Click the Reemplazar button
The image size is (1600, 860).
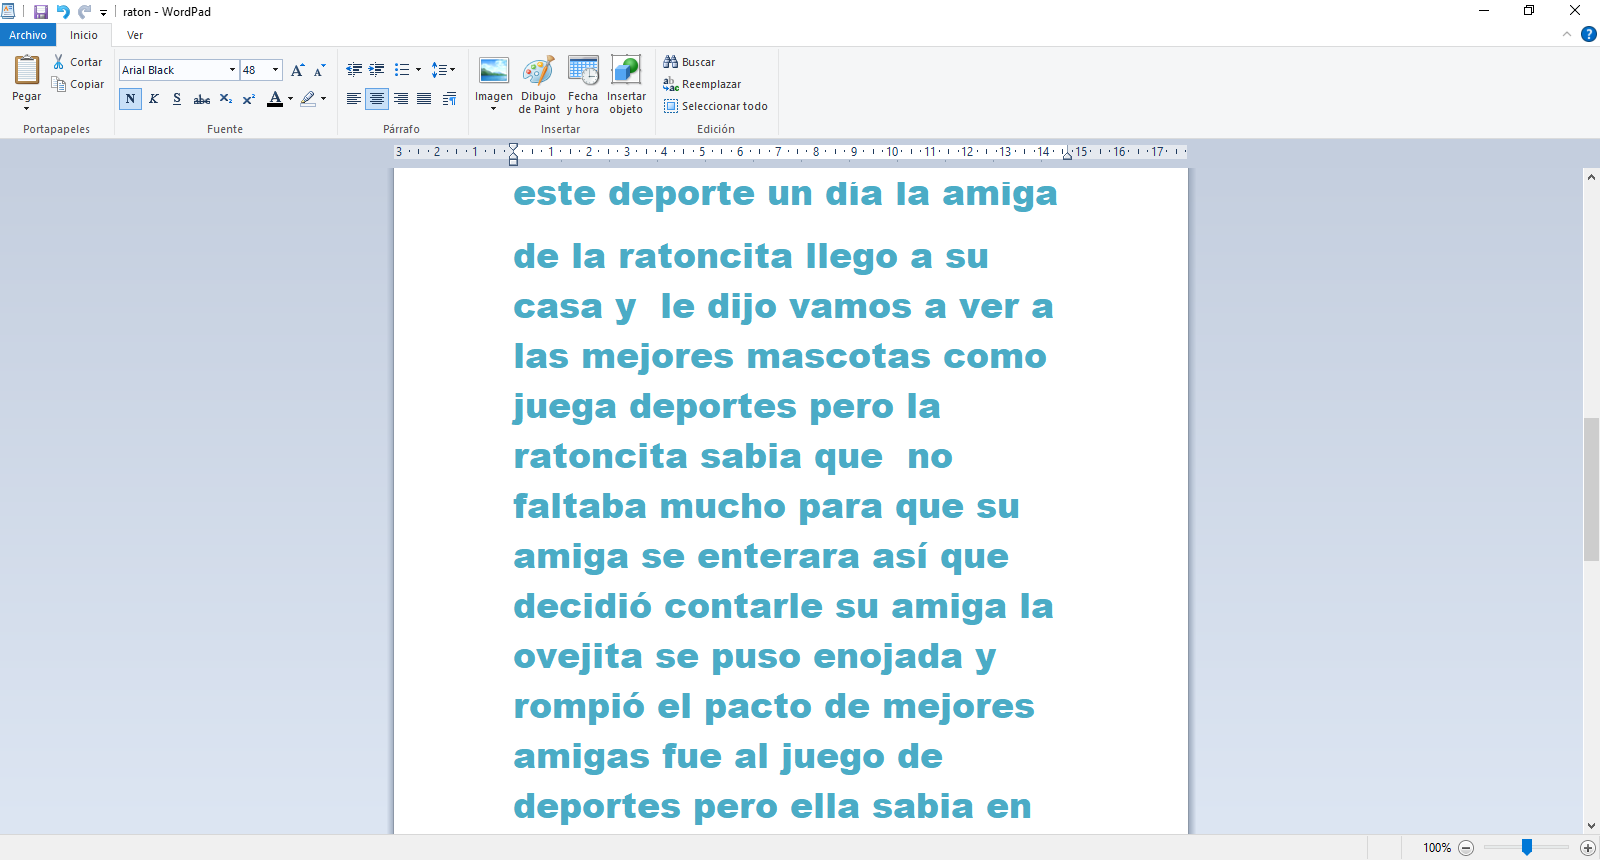[702, 84]
